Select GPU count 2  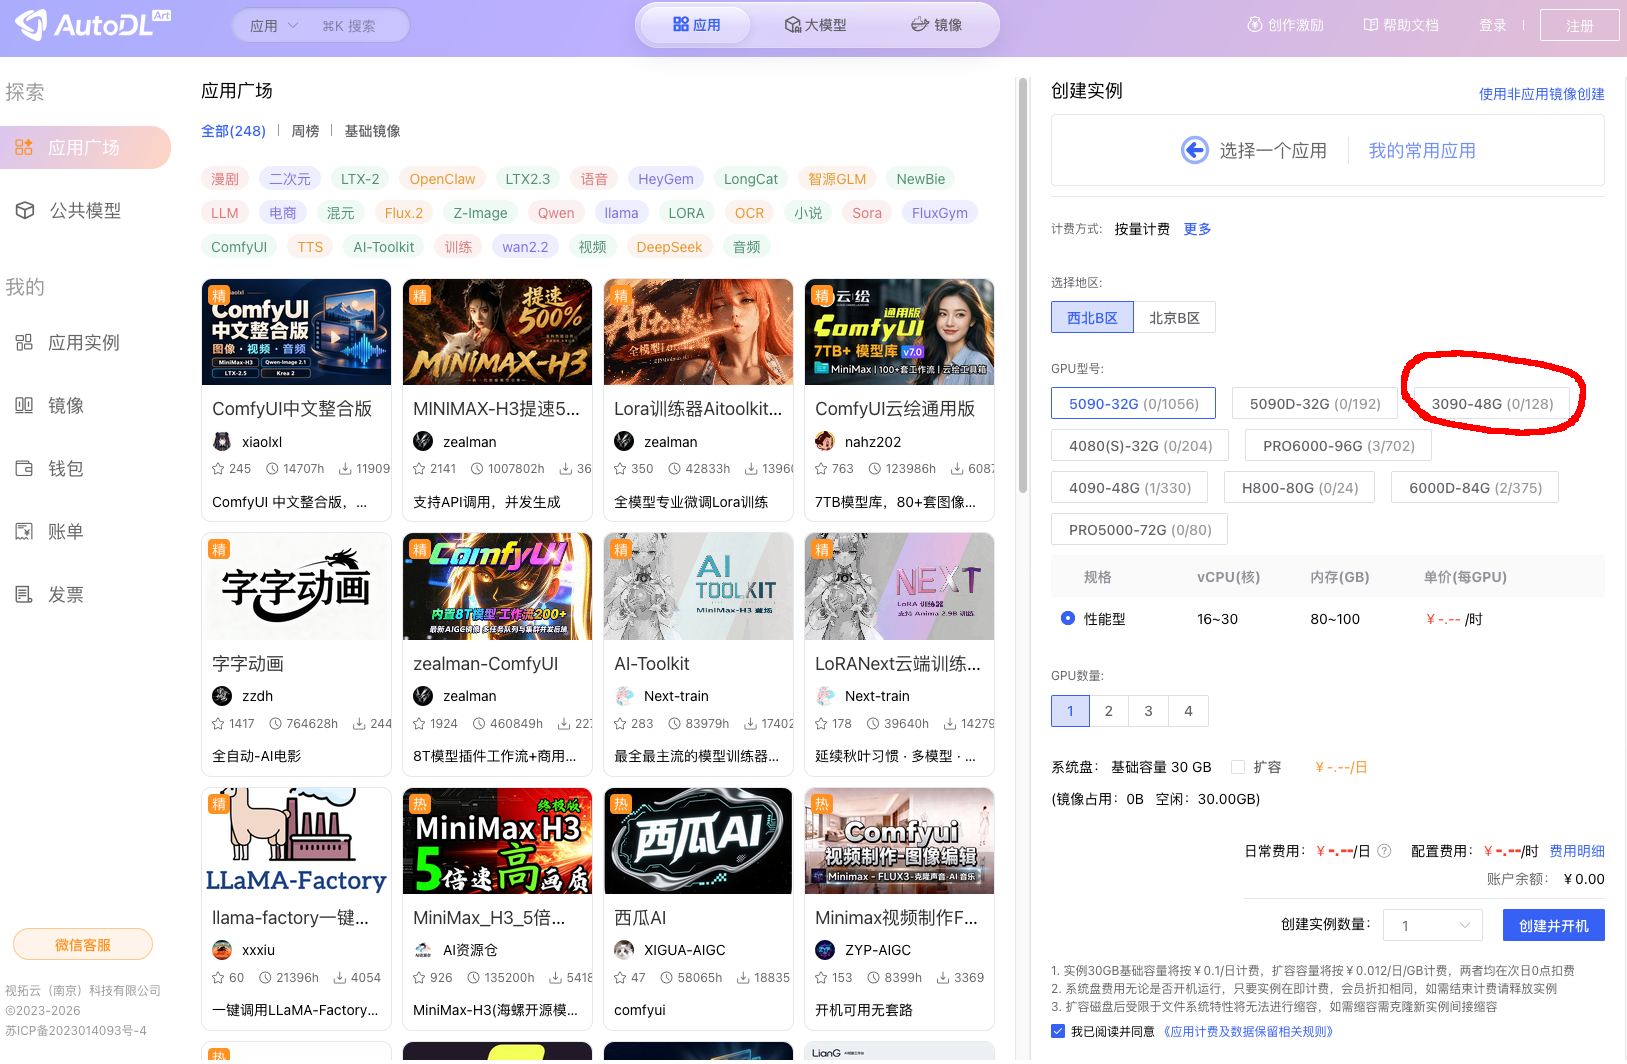1108,711
